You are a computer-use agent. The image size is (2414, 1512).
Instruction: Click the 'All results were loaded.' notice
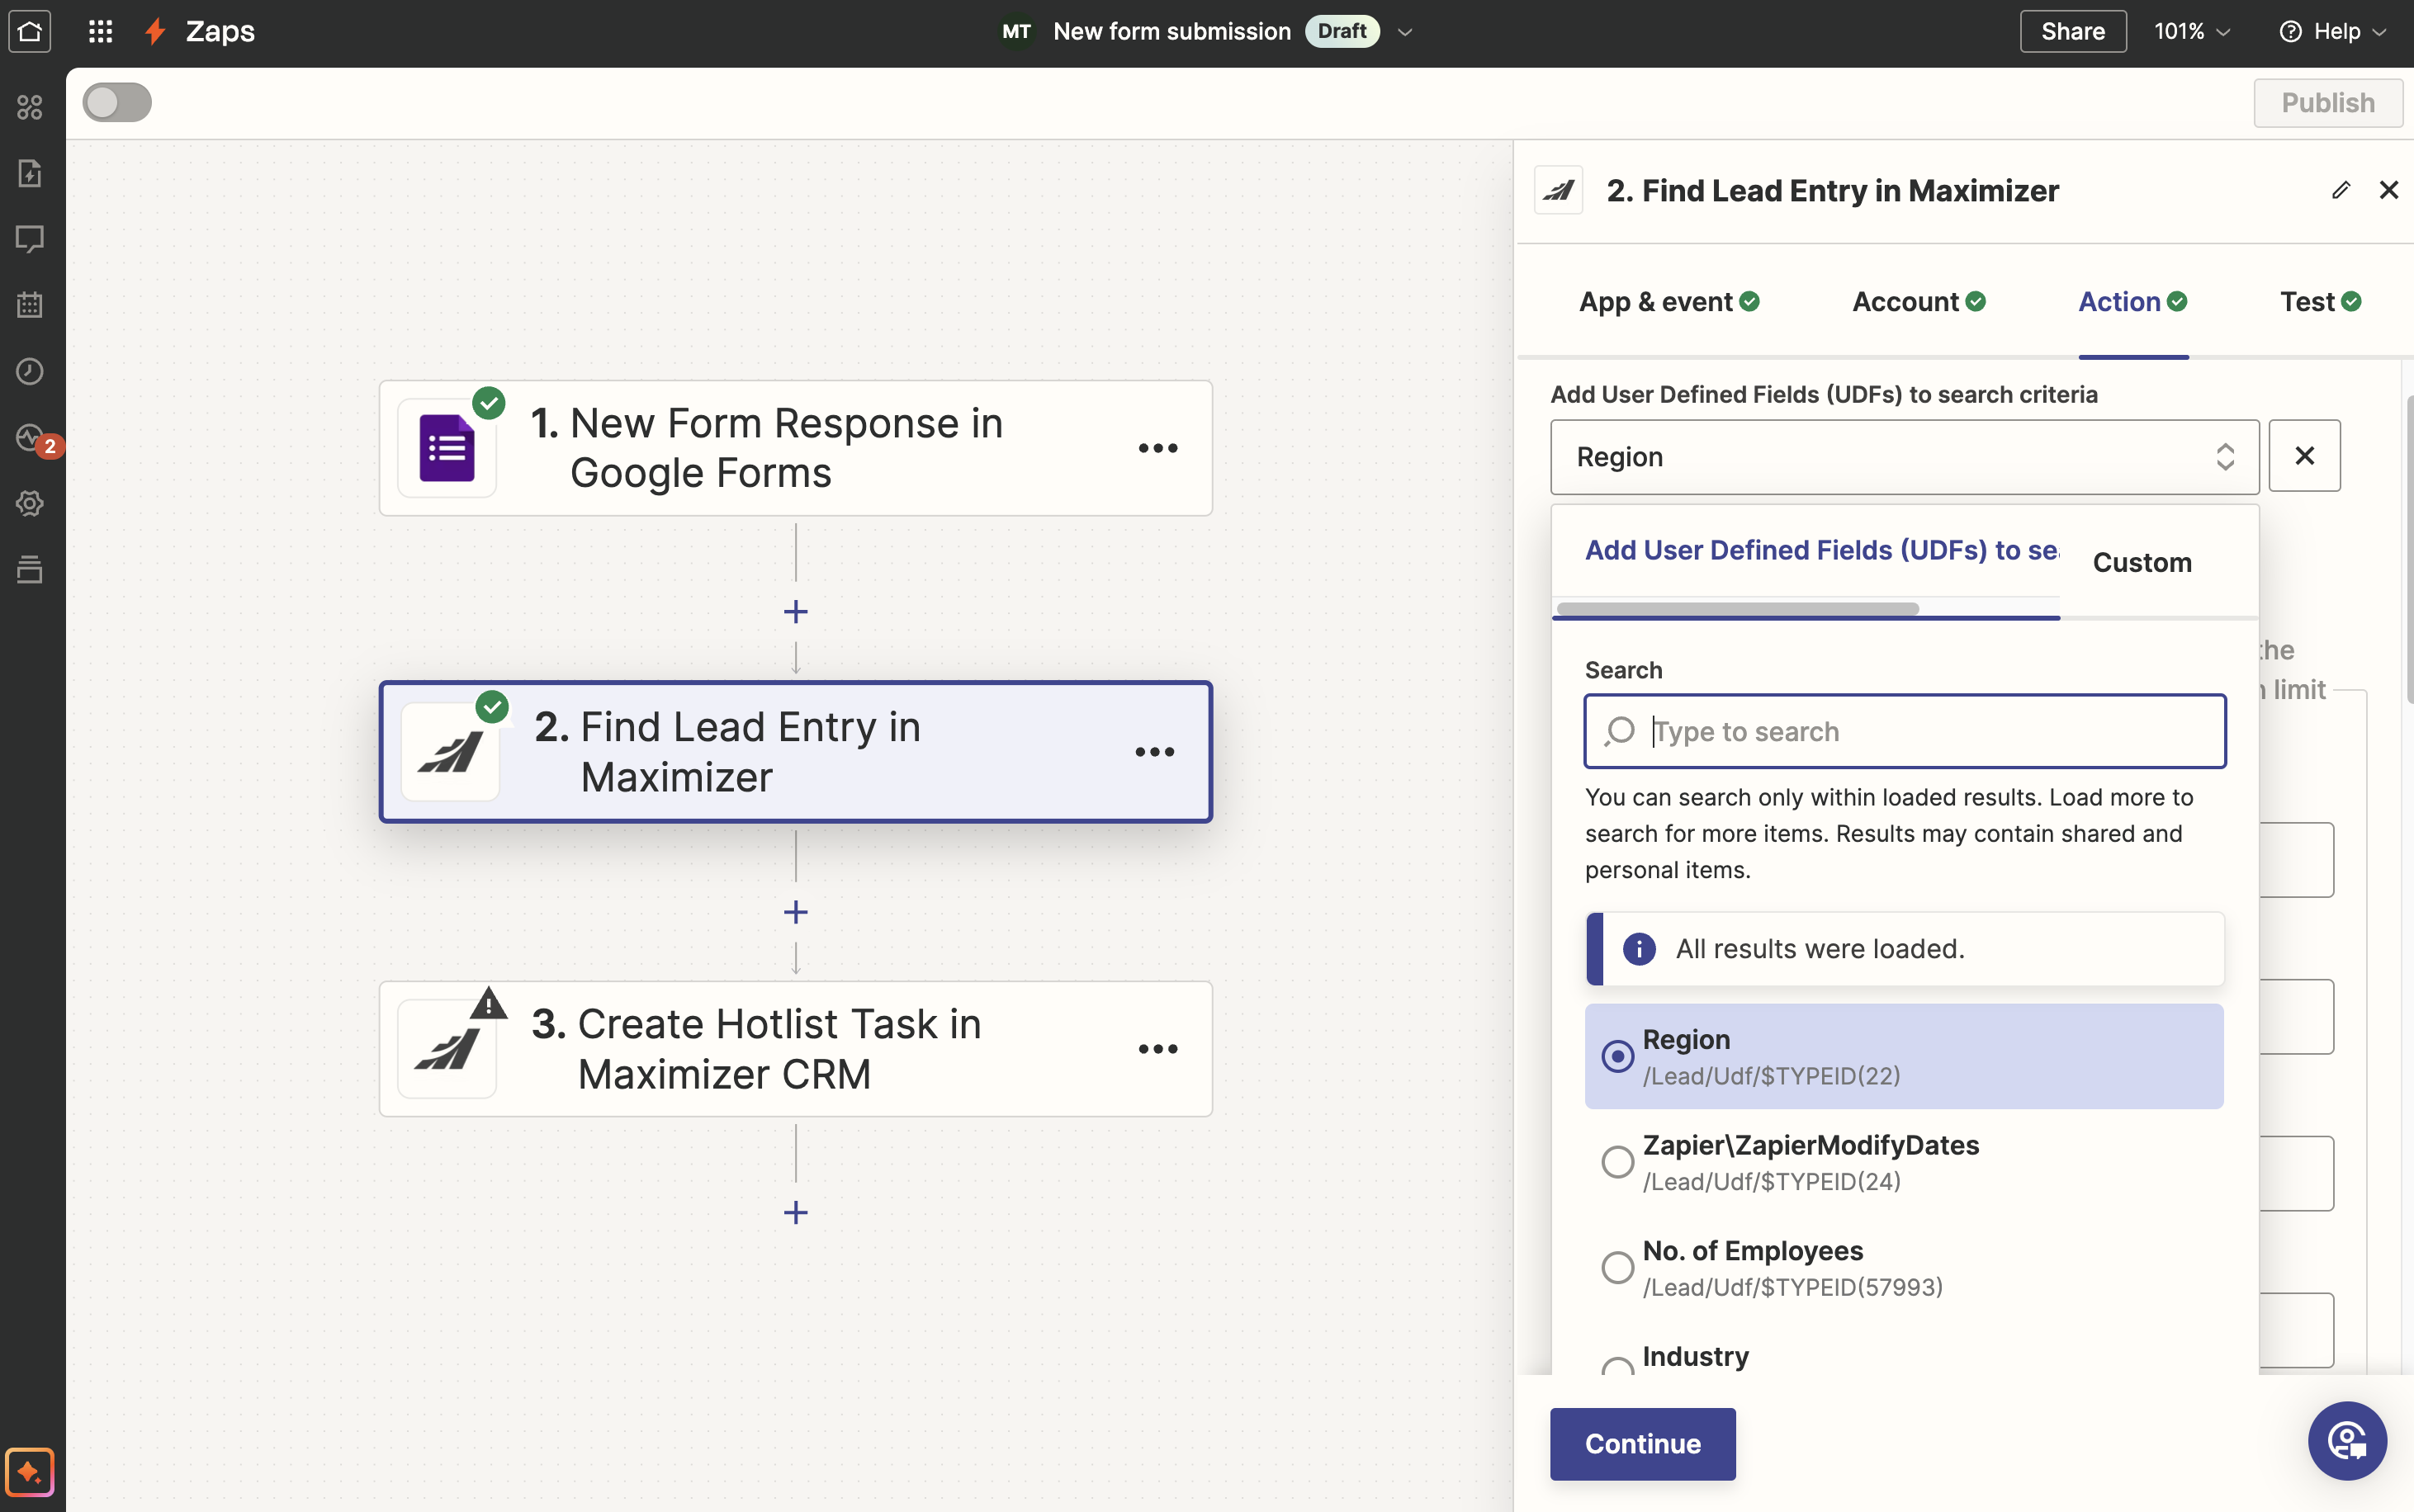coord(1904,949)
